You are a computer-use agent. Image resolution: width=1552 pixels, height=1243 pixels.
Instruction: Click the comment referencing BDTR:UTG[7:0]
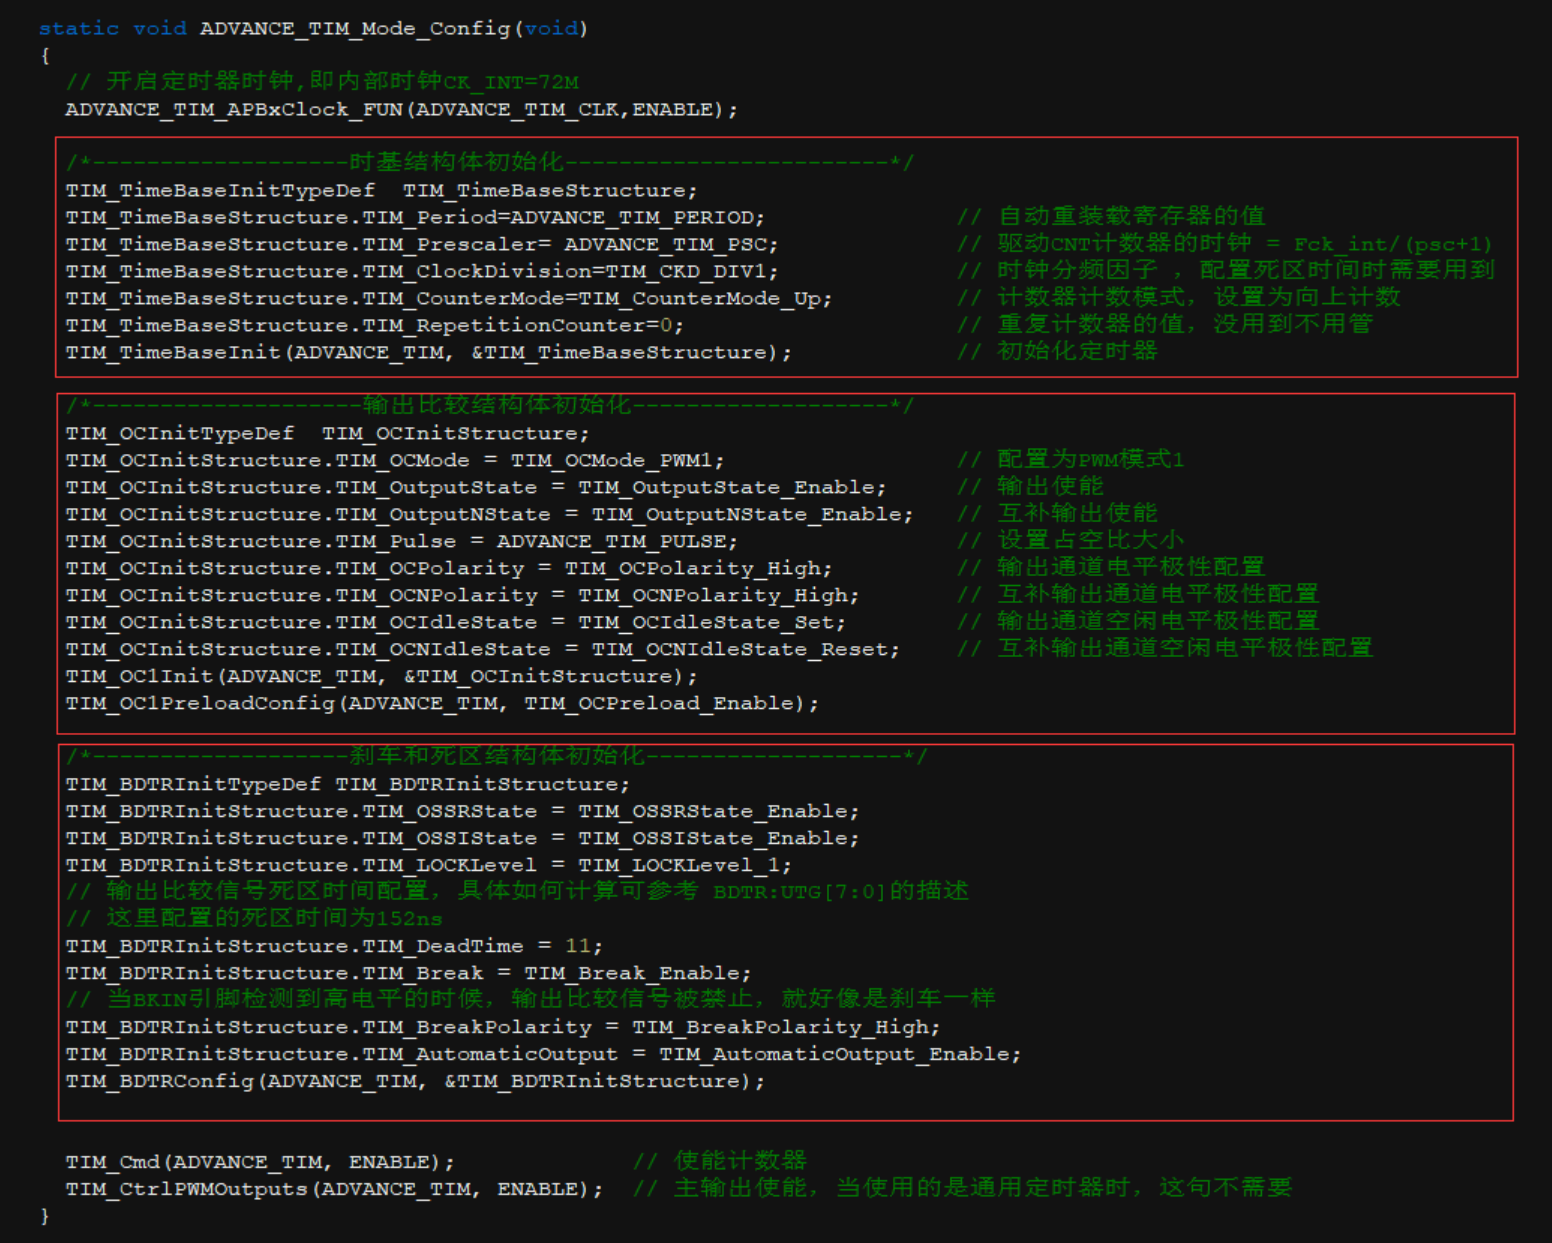pyautogui.click(x=517, y=890)
